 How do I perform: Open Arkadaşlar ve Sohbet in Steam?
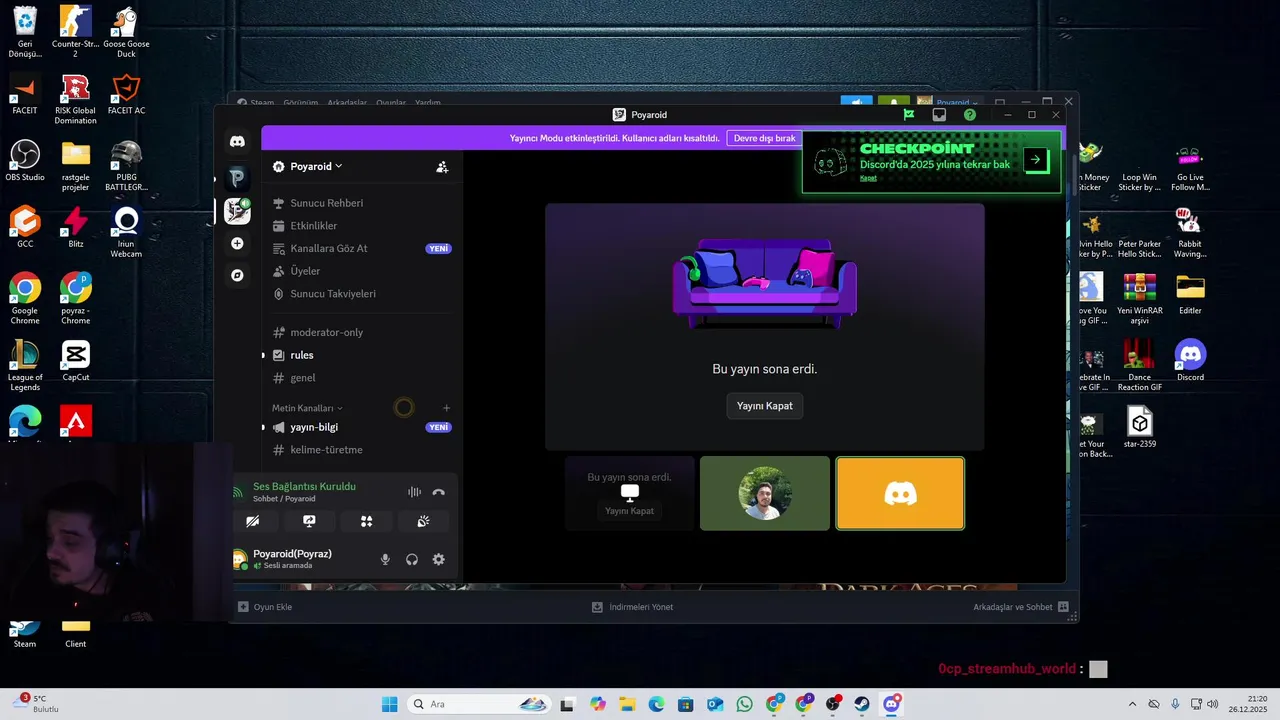point(1021,607)
